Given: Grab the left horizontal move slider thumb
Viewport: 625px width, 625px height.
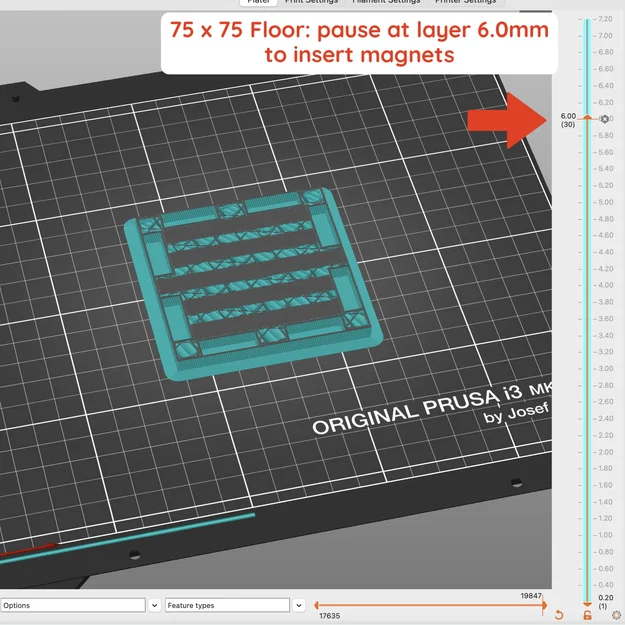Looking at the screenshot, I should coord(316,605).
